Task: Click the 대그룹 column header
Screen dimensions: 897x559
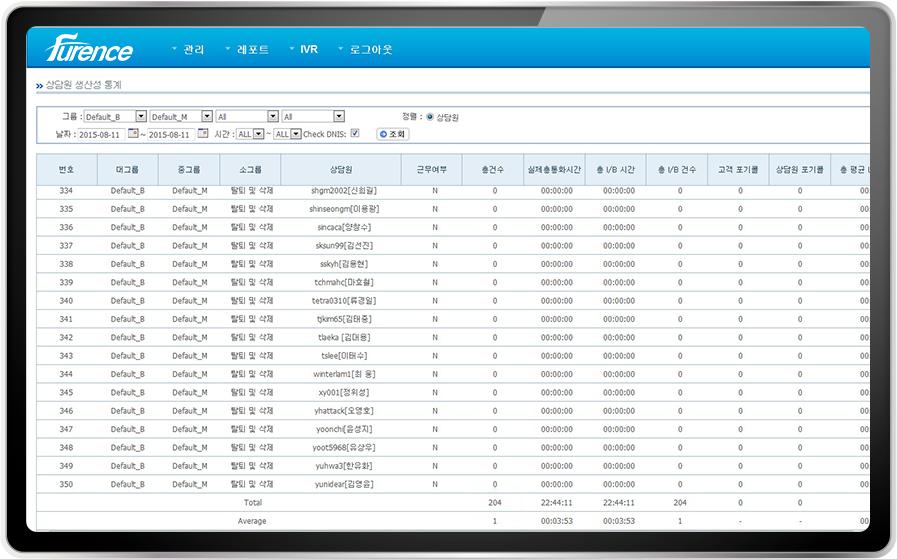Action: tap(127, 169)
